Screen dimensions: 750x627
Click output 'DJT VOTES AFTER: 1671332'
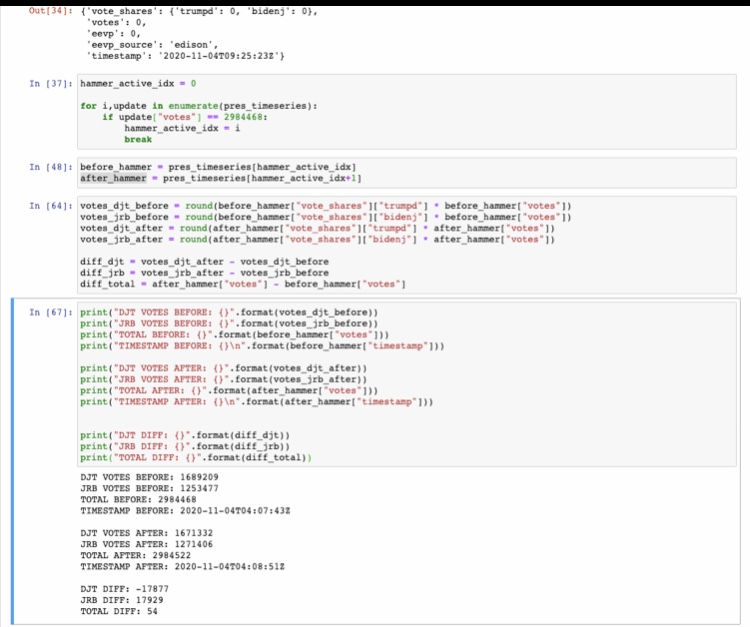(x=146, y=533)
